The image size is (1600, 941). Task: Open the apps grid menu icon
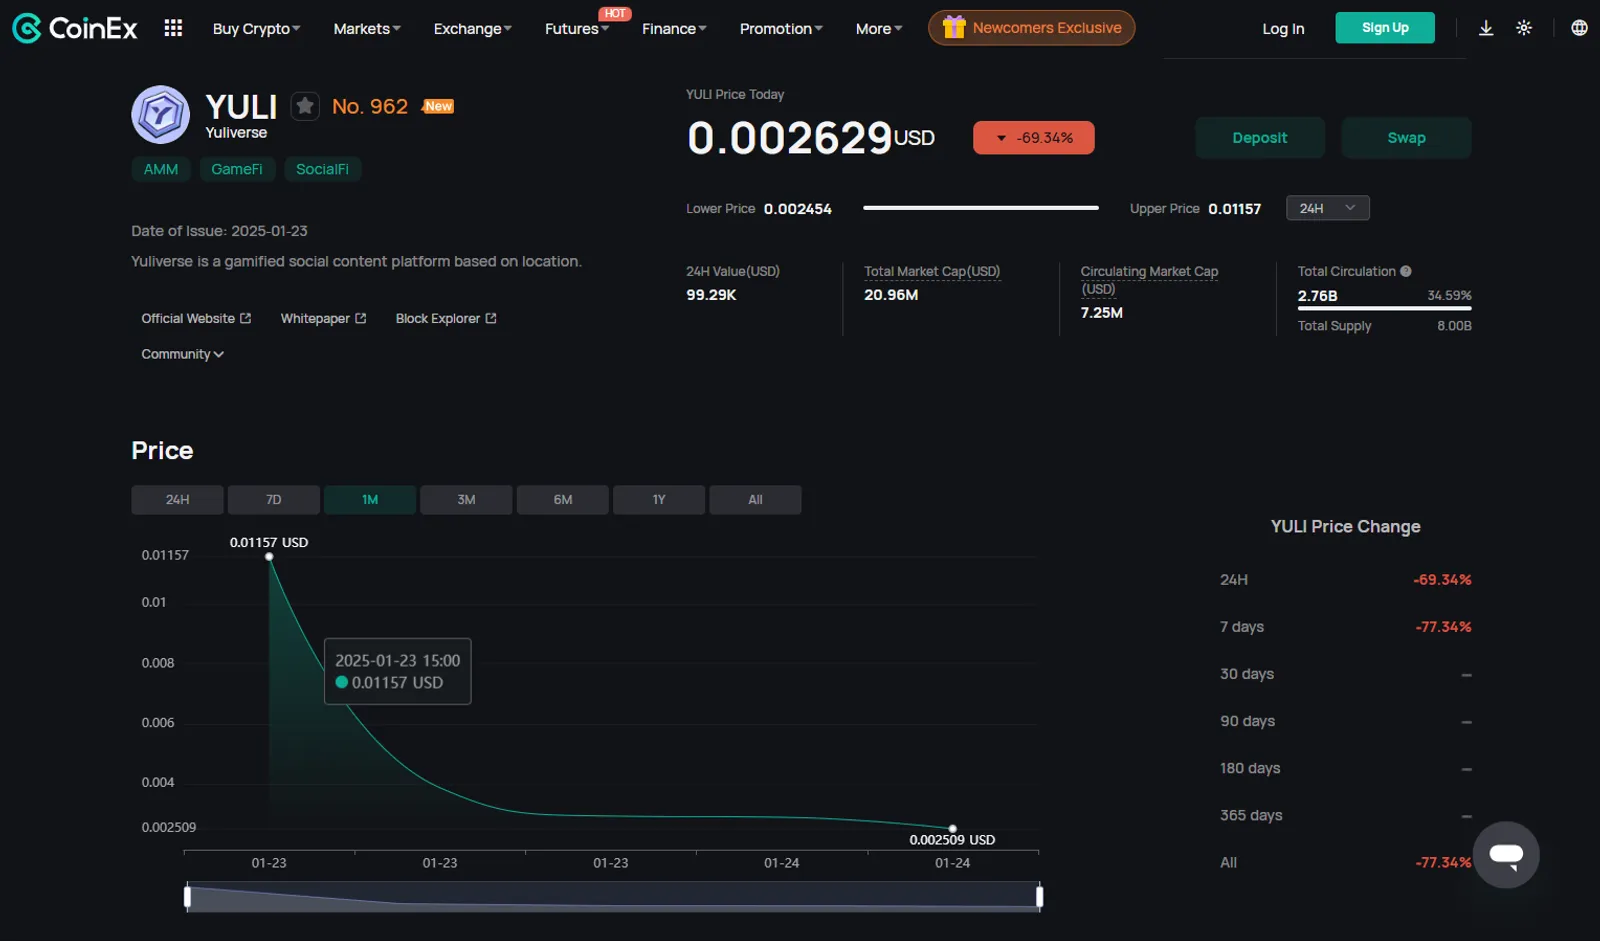pyautogui.click(x=173, y=28)
